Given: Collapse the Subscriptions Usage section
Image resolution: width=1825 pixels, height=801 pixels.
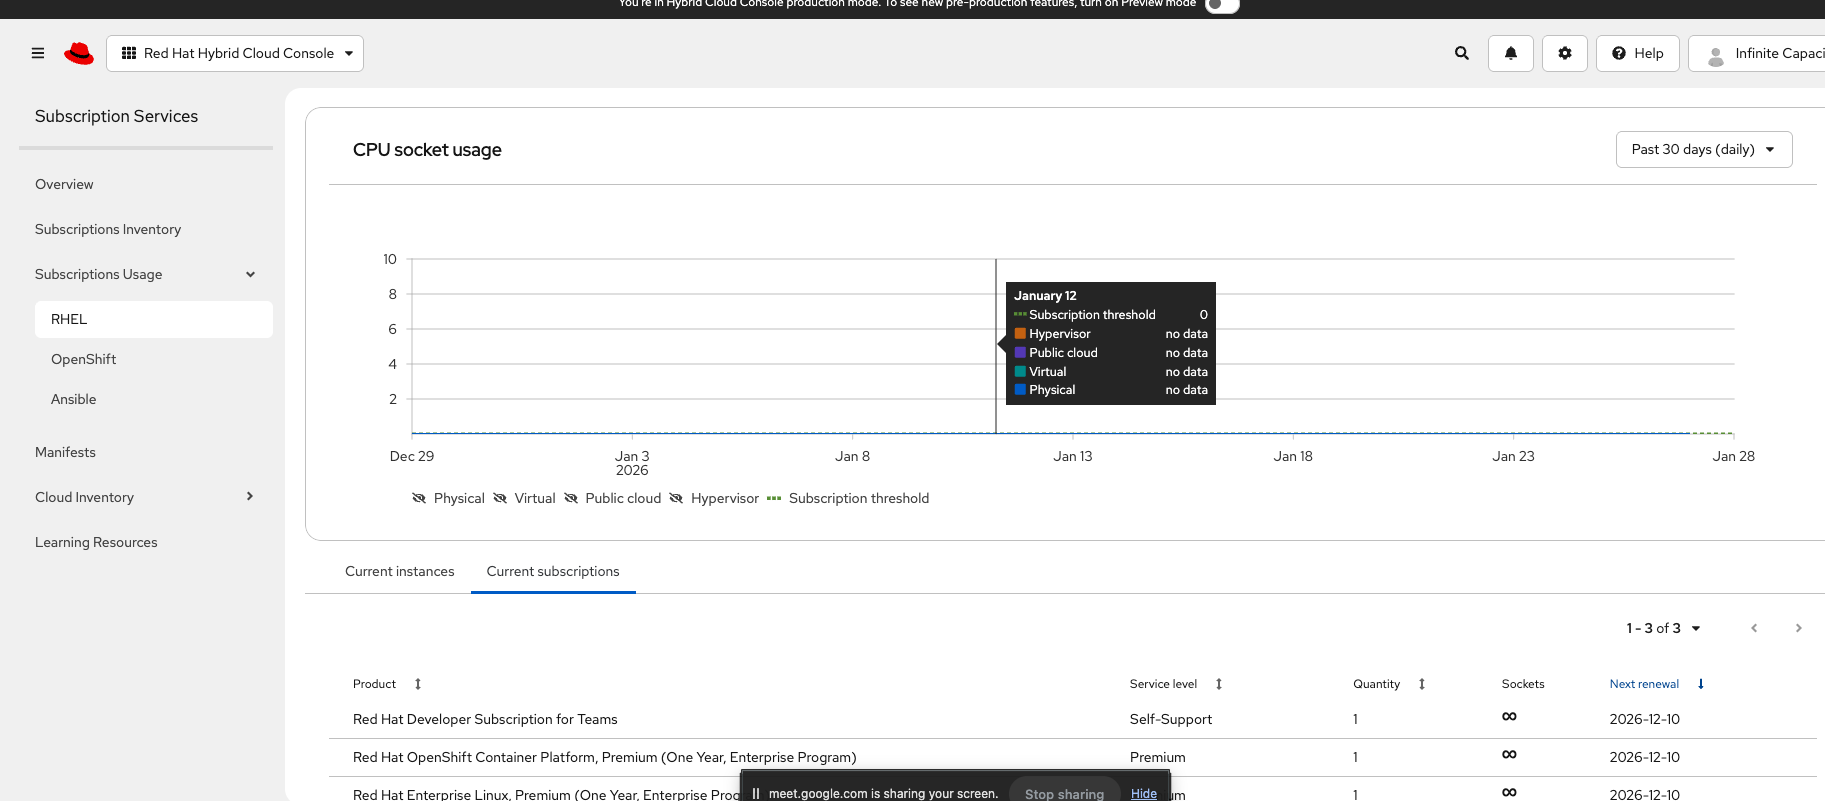Looking at the screenshot, I should [x=146, y=274].
